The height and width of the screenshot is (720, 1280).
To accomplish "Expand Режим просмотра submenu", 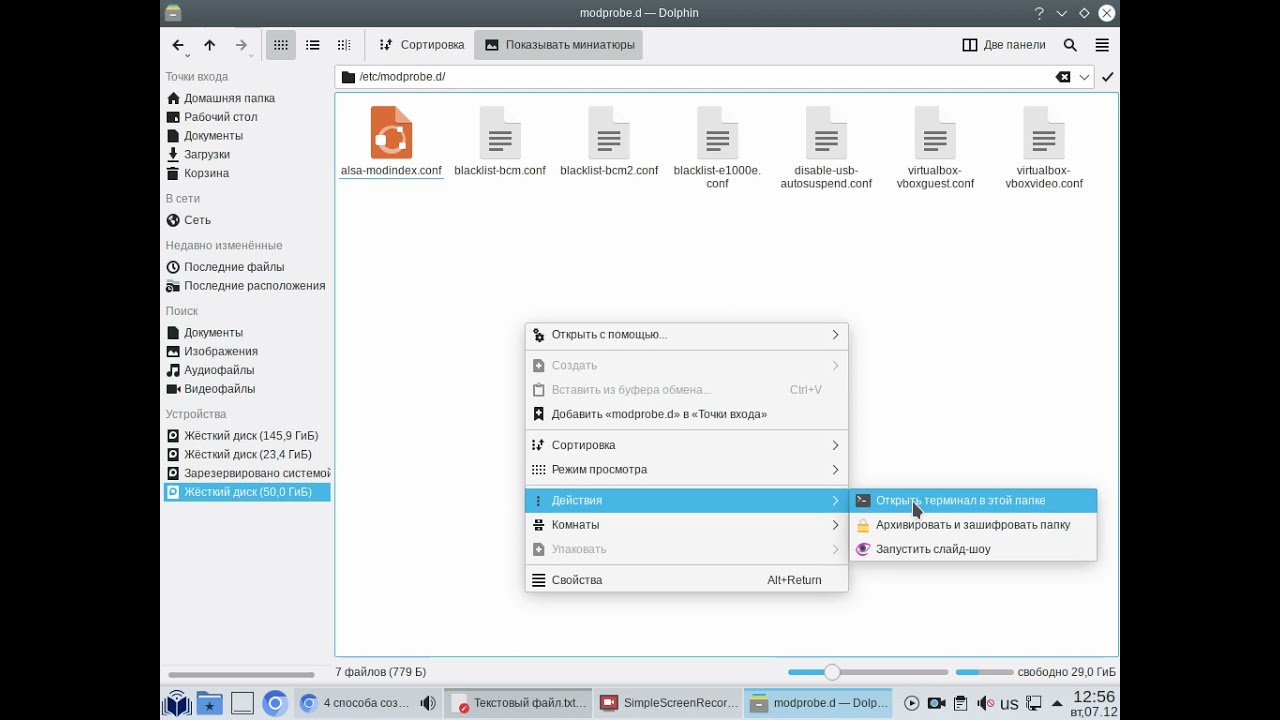I will coord(686,470).
